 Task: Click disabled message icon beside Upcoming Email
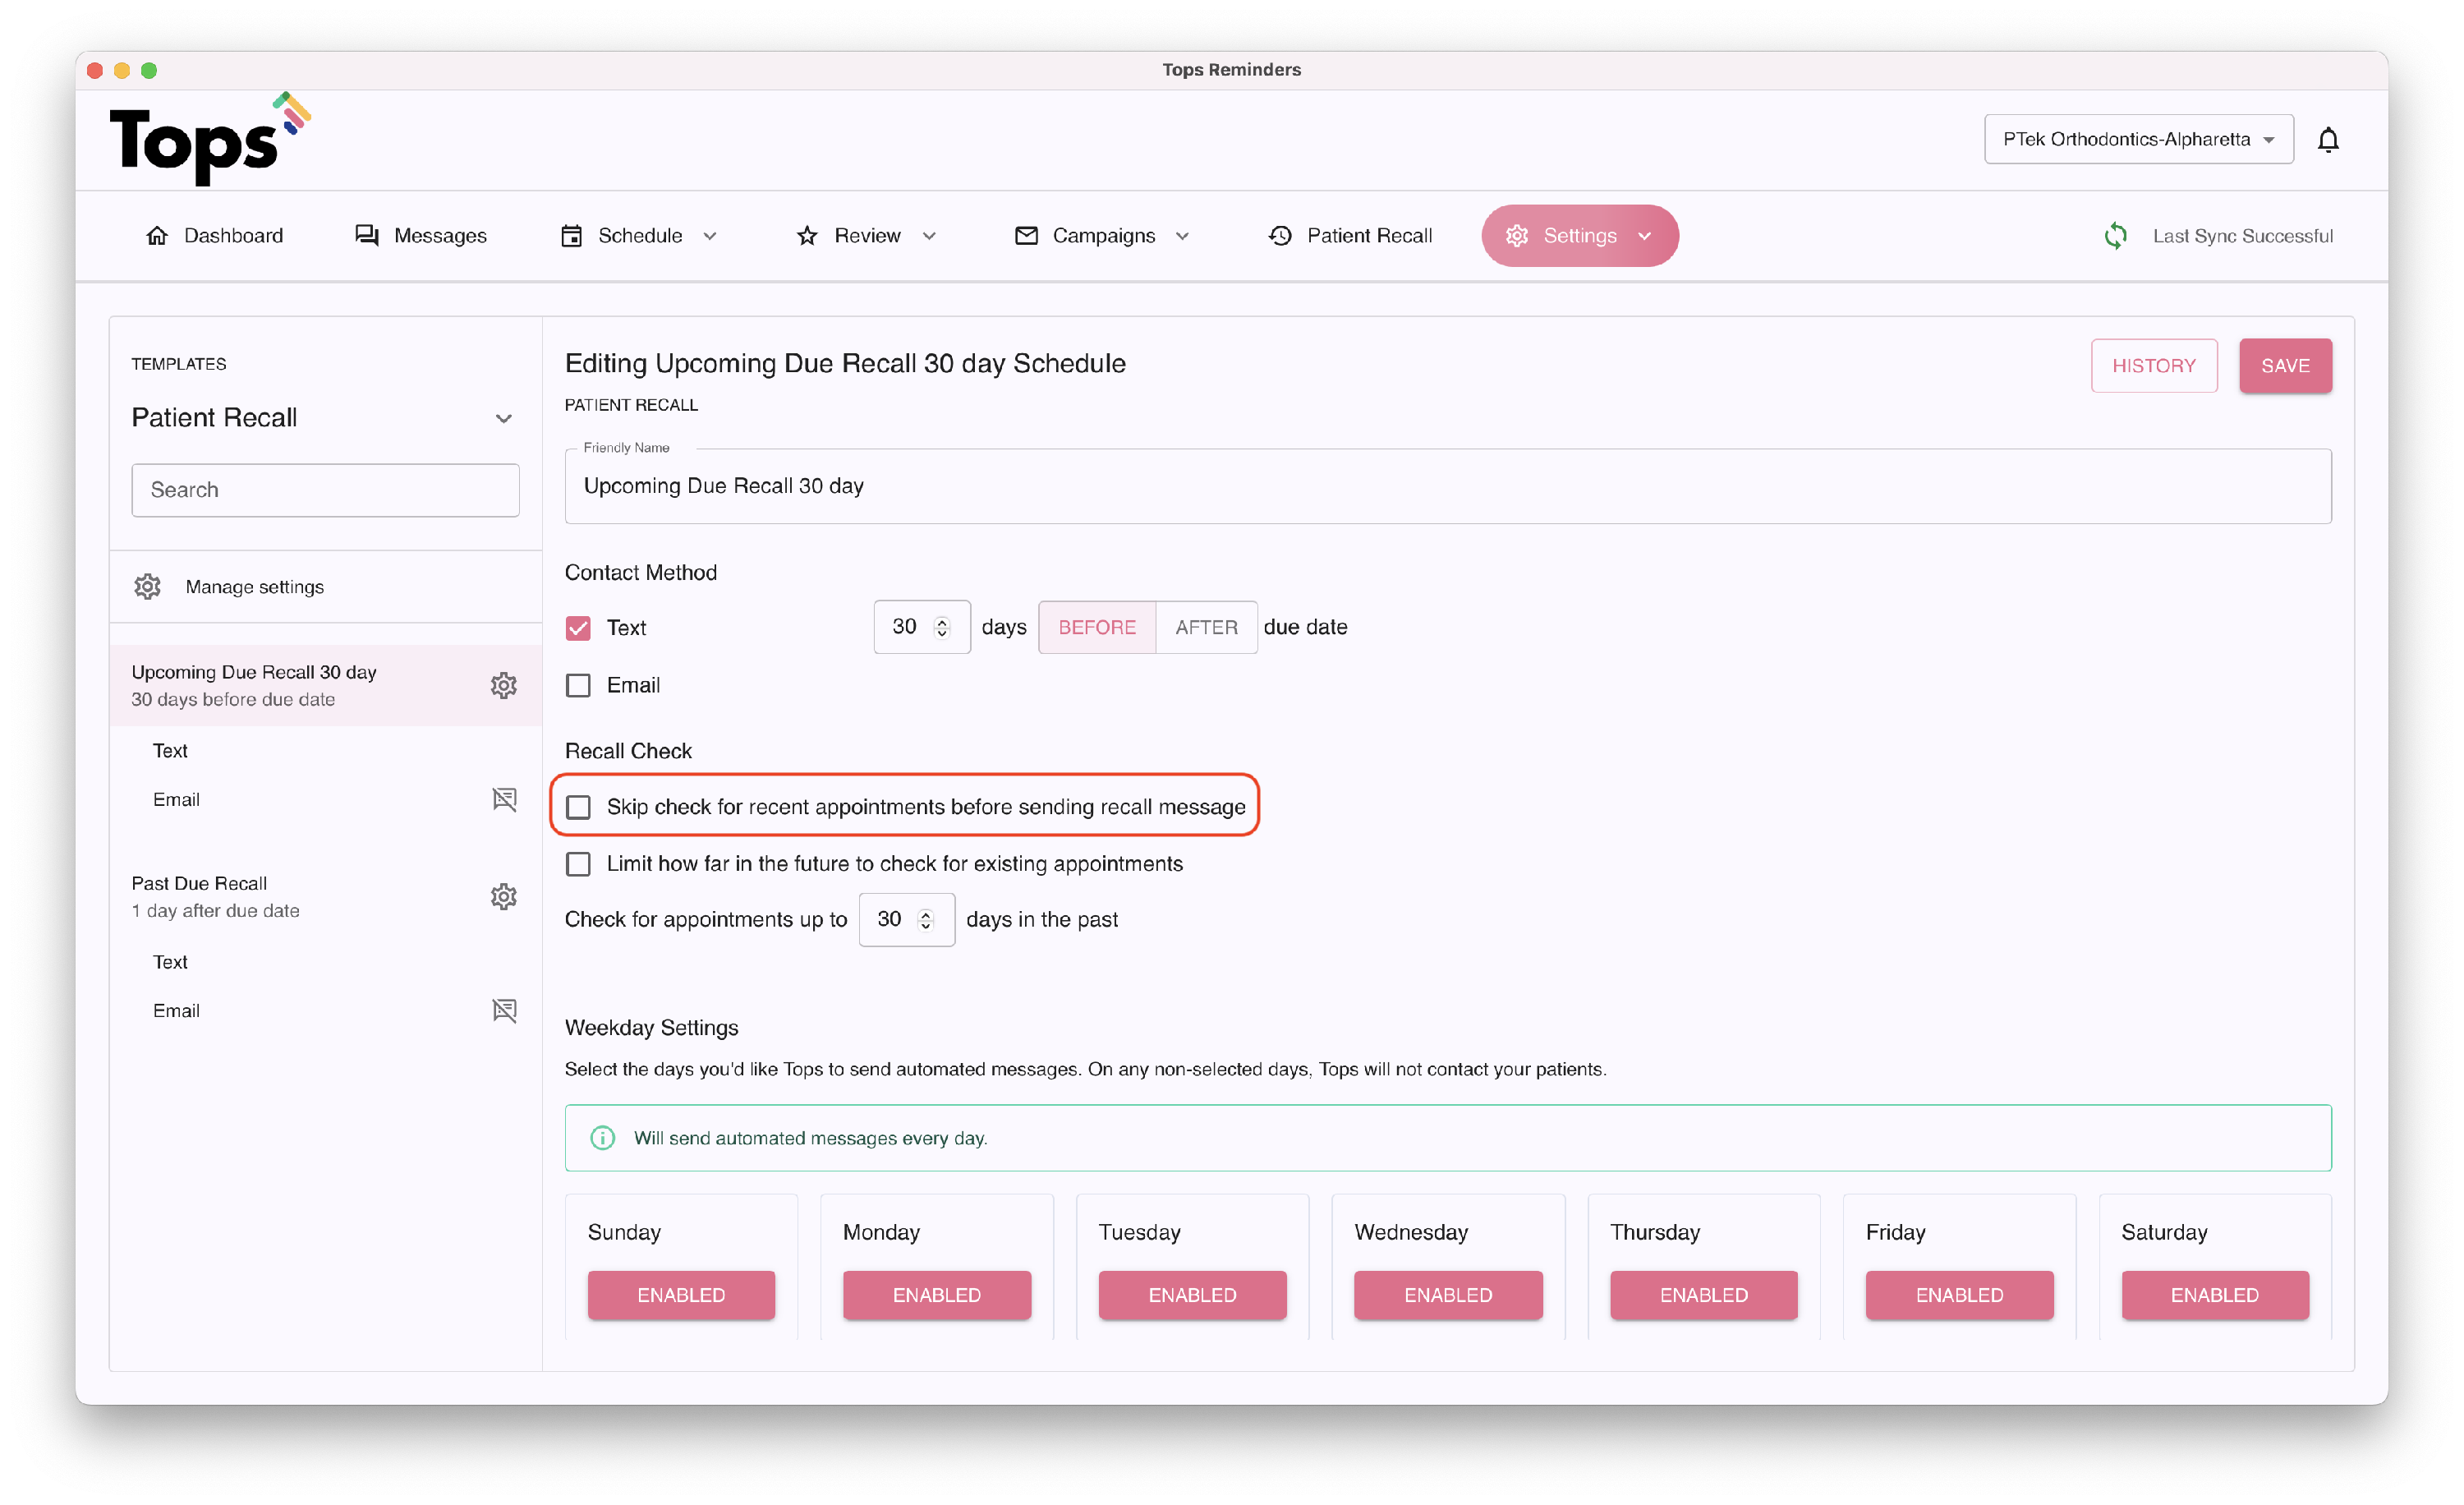(504, 799)
